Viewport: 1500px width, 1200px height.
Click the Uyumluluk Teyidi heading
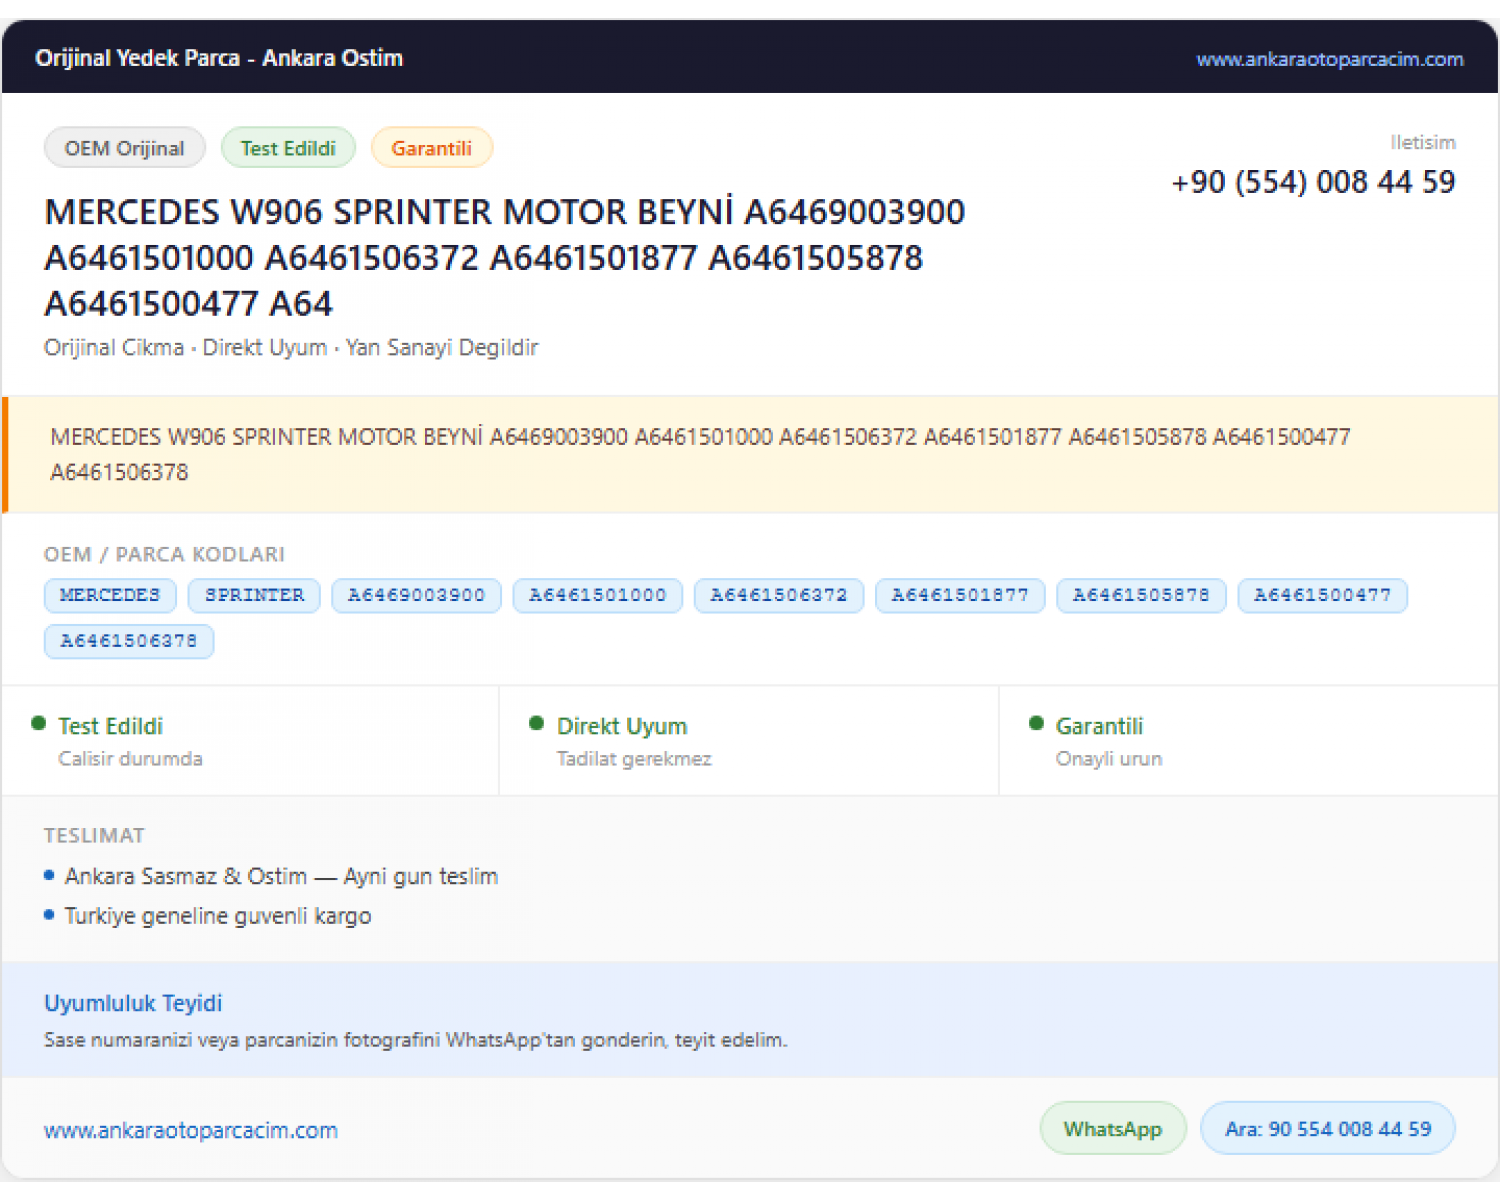coord(133,1003)
